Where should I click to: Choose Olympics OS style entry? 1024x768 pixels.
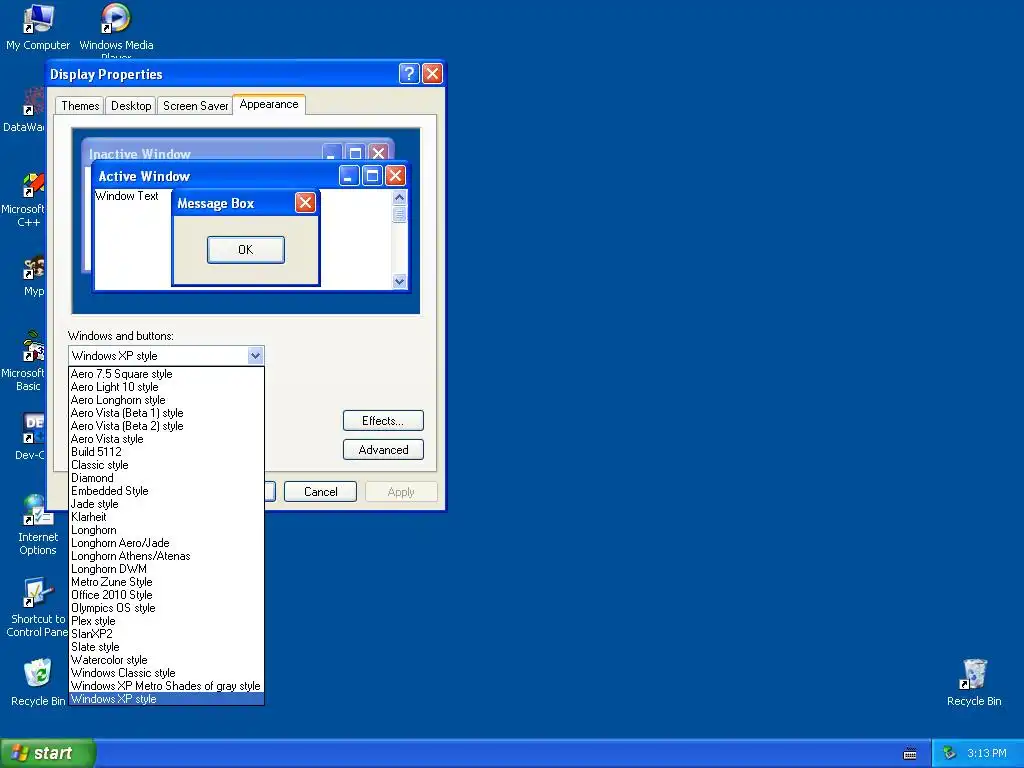coord(167,608)
